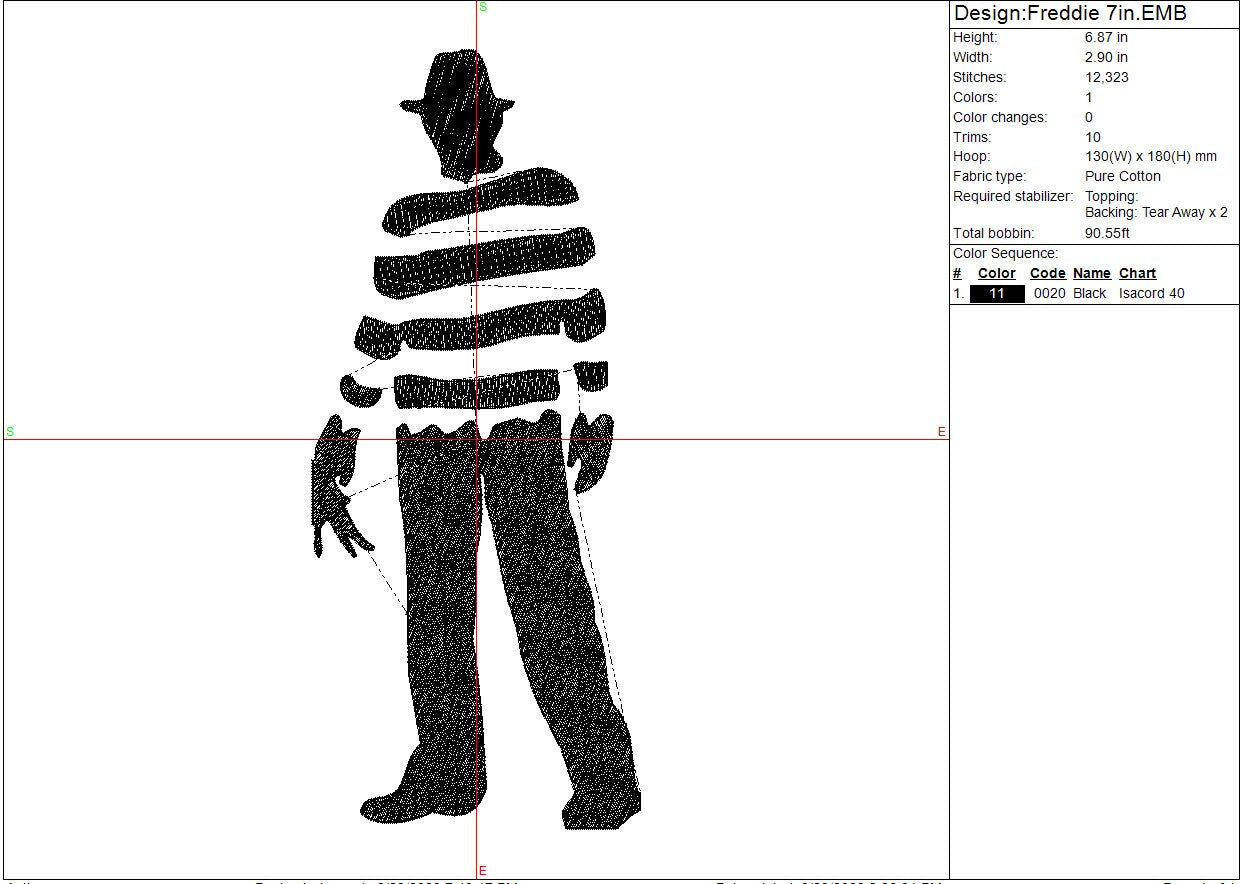Image resolution: width=1243 pixels, height=884 pixels.
Task: Click the crosshair center intersection point
Action: (477, 439)
